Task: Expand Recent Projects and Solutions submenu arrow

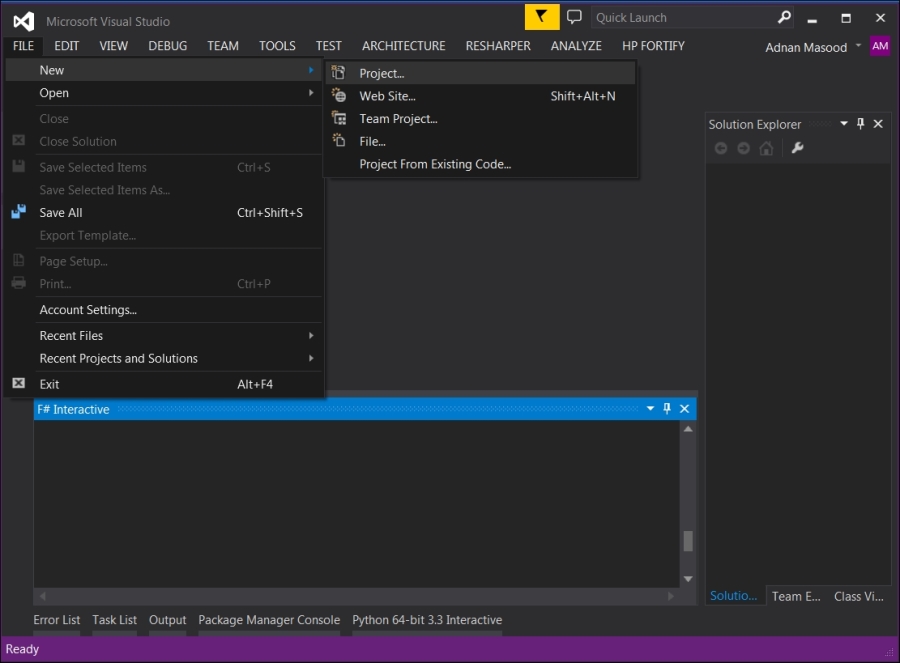Action: click(x=311, y=358)
